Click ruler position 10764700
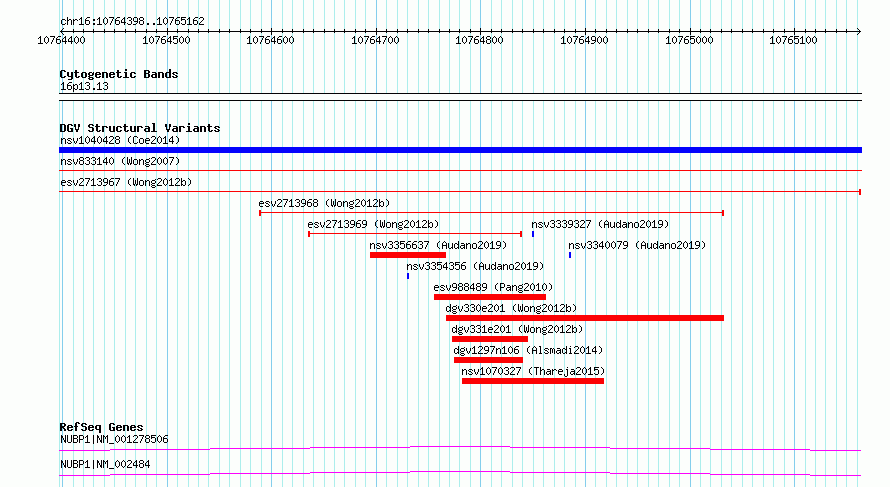The height and width of the screenshot is (487, 890). pyautogui.click(x=375, y=40)
